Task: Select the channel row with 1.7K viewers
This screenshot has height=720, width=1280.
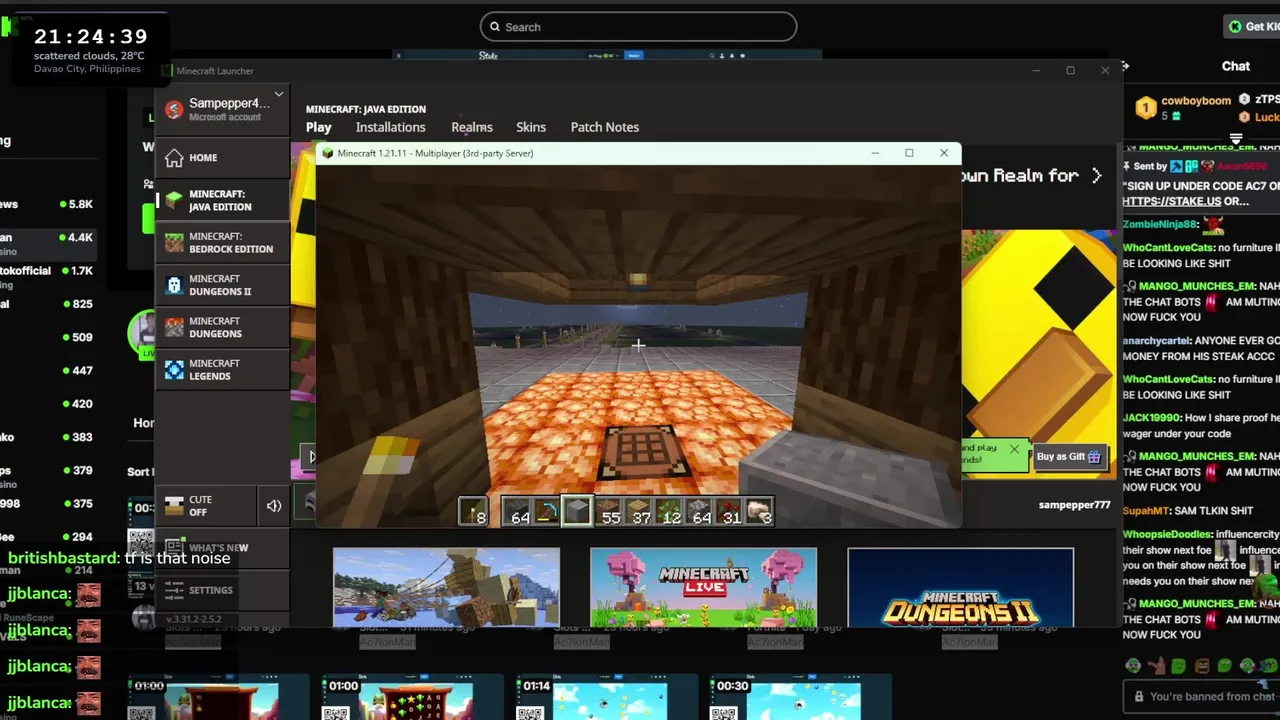Action: (x=48, y=271)
